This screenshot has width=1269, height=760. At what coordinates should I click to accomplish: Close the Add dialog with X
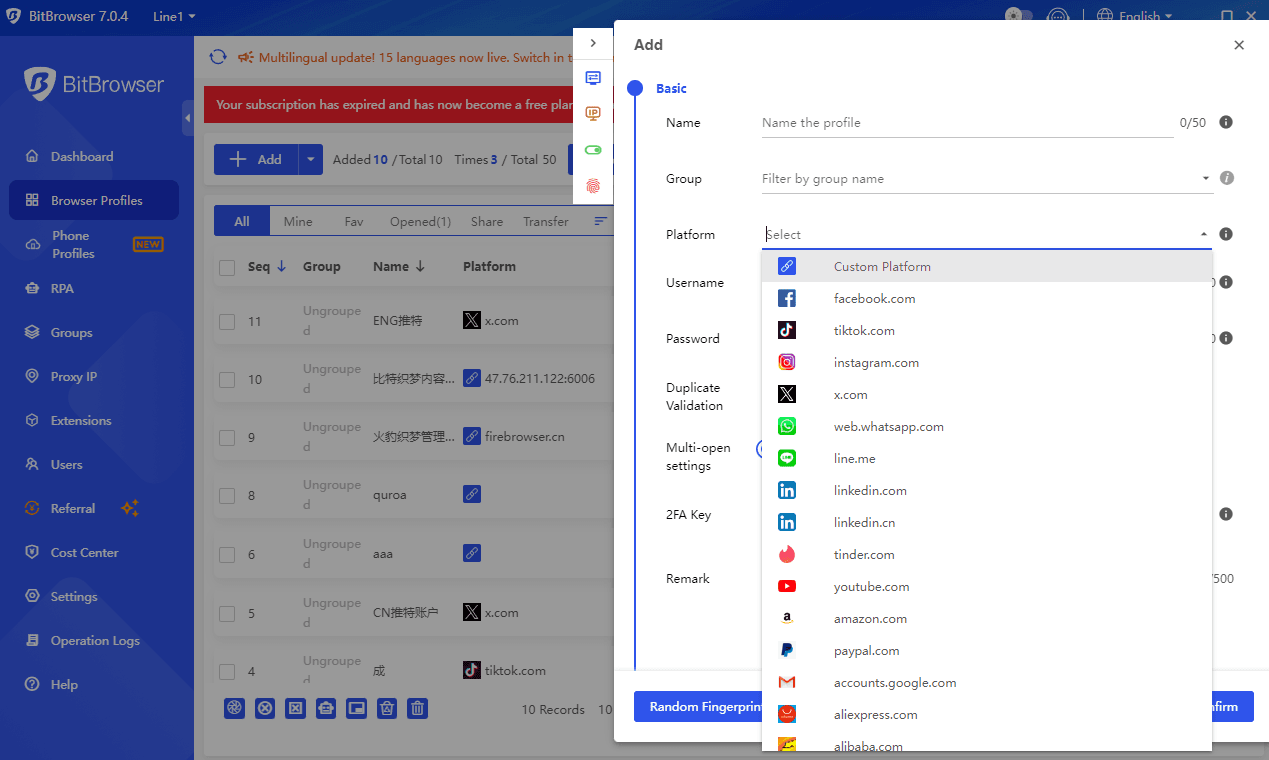click(1239, 45)
